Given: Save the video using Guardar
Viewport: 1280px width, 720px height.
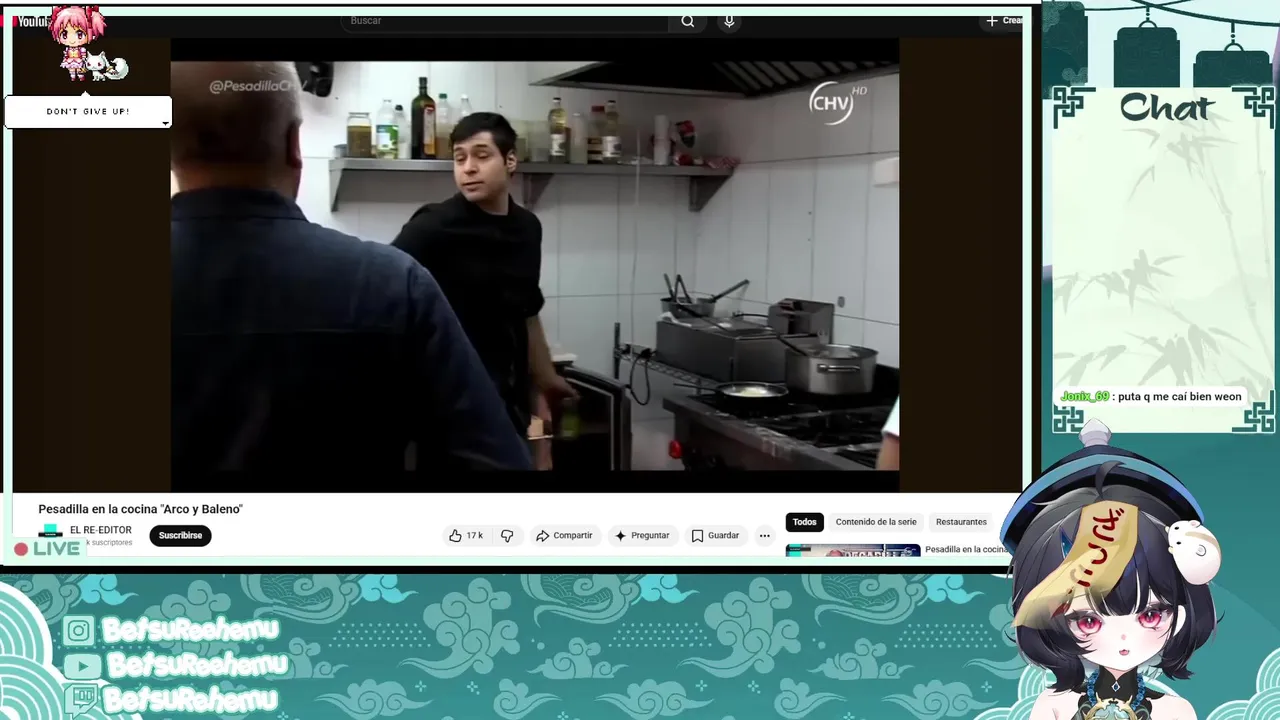Looking at the screenshot, I should [x=716, y=536].
